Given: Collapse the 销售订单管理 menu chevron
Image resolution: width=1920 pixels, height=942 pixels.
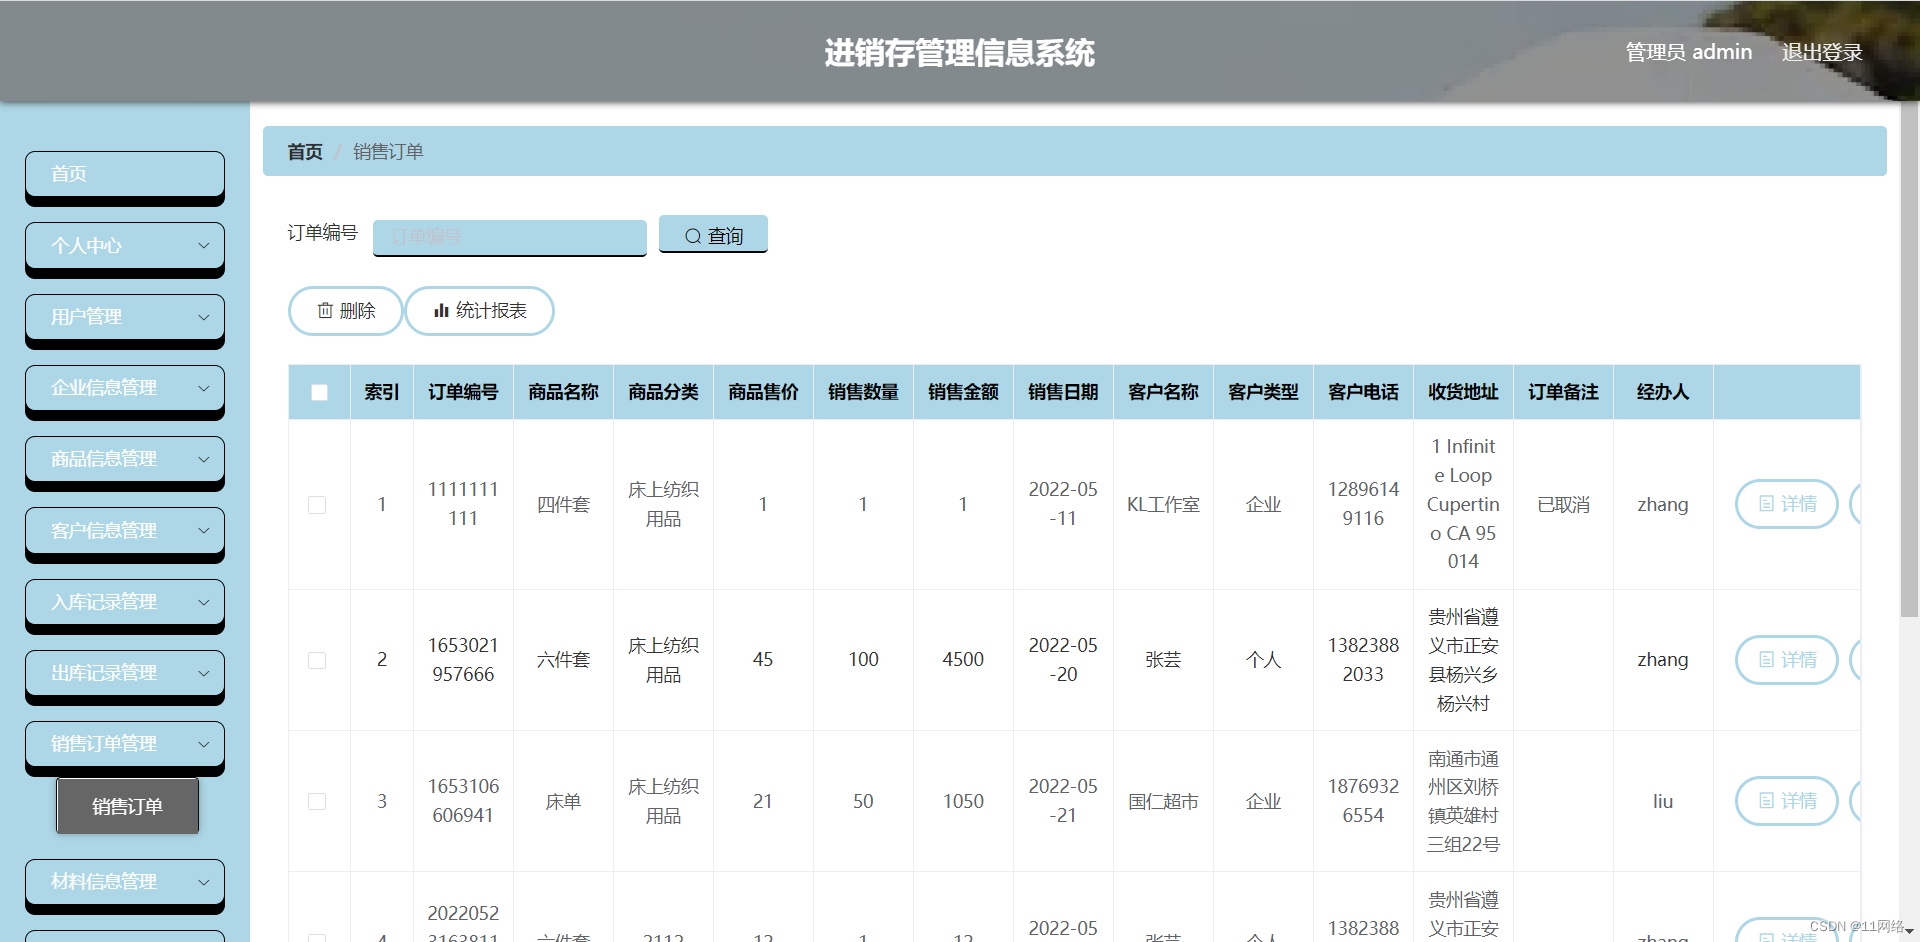Looking at the screenshot, I should pyautogui.click(x=204, y=744).
